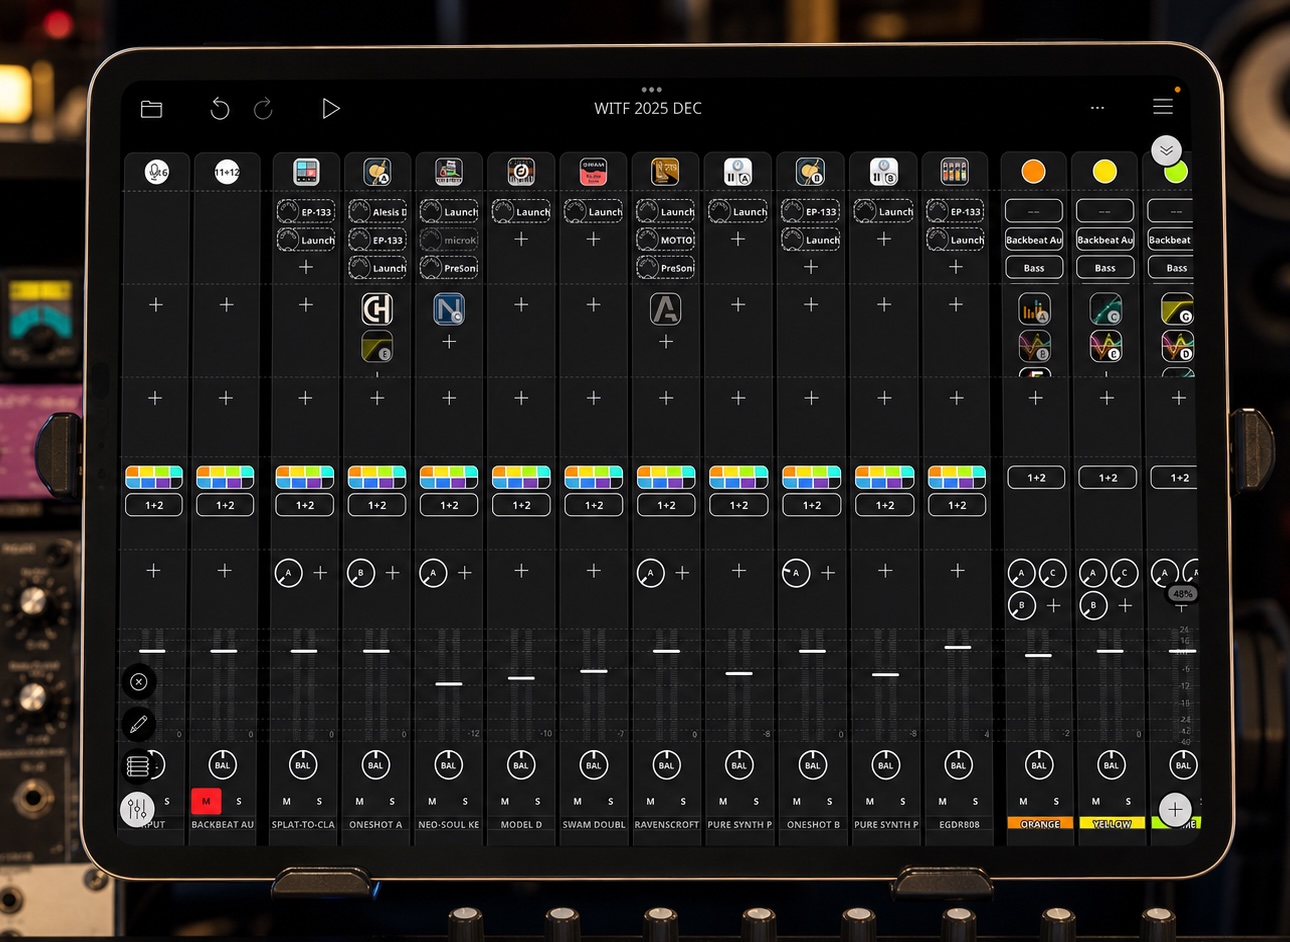This screenshot has width=1290, height=942.
Task: Solo the YELLOW bus channel
Action: 1128,801
